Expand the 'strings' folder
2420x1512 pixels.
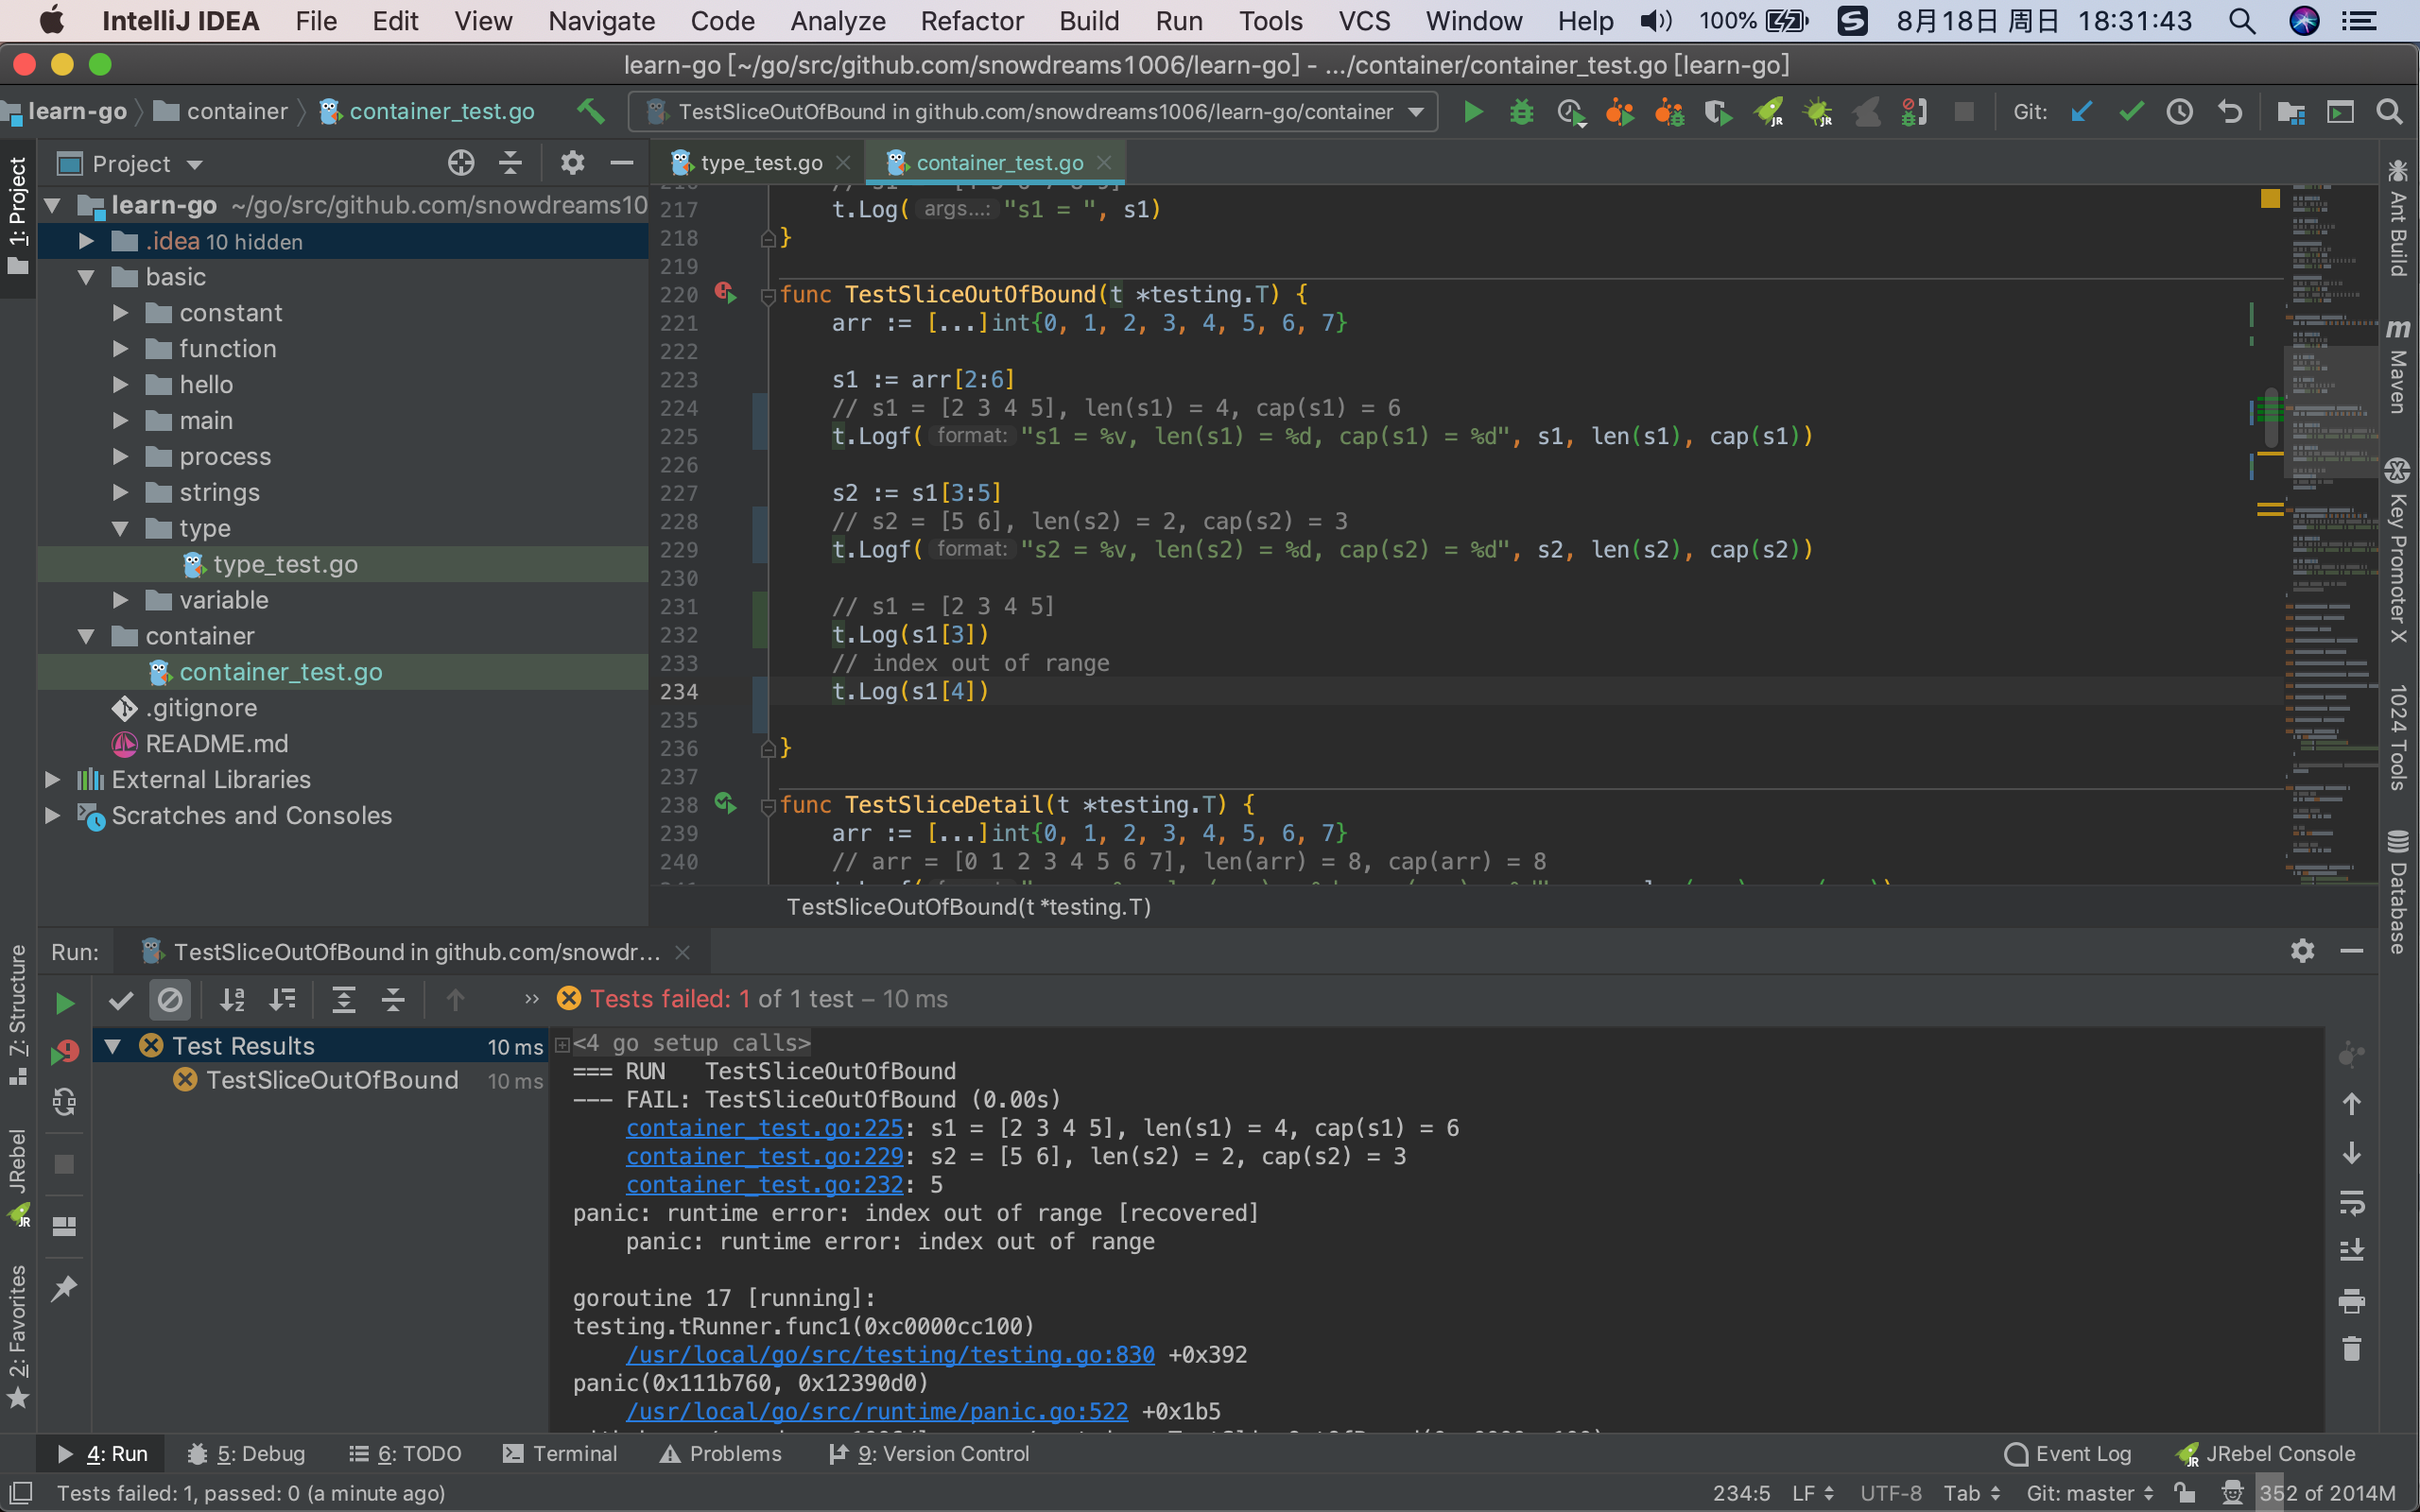[122, 492]
